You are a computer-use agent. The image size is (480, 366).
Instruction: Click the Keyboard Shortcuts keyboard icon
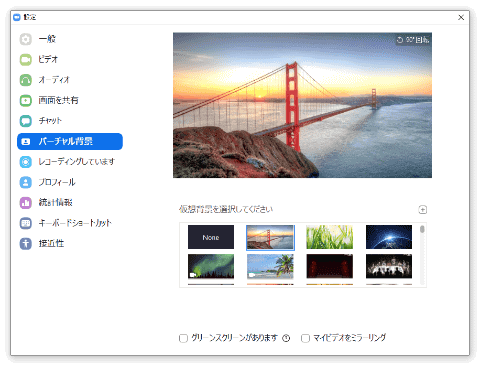[26, 223]
